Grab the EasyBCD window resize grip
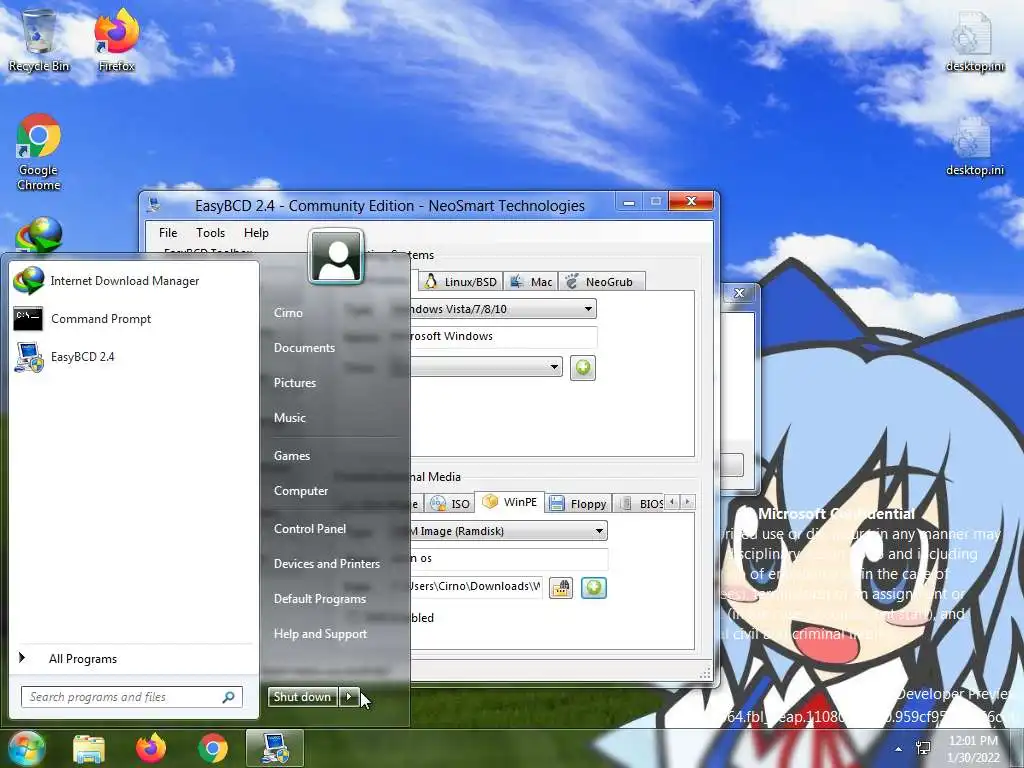This screenshot has width=1024, height=768. [705, 673]
